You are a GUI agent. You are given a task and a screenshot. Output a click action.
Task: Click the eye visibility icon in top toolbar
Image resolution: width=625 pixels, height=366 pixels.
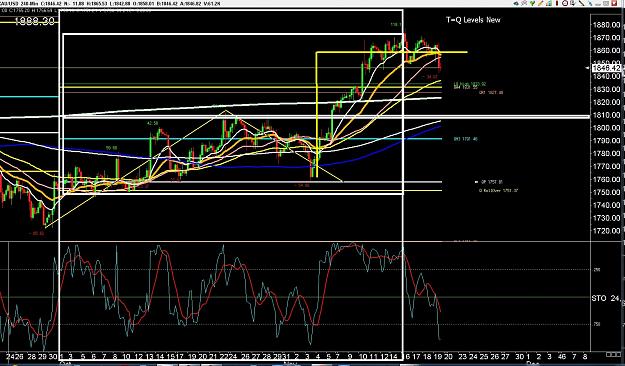[x=516, y=3]
